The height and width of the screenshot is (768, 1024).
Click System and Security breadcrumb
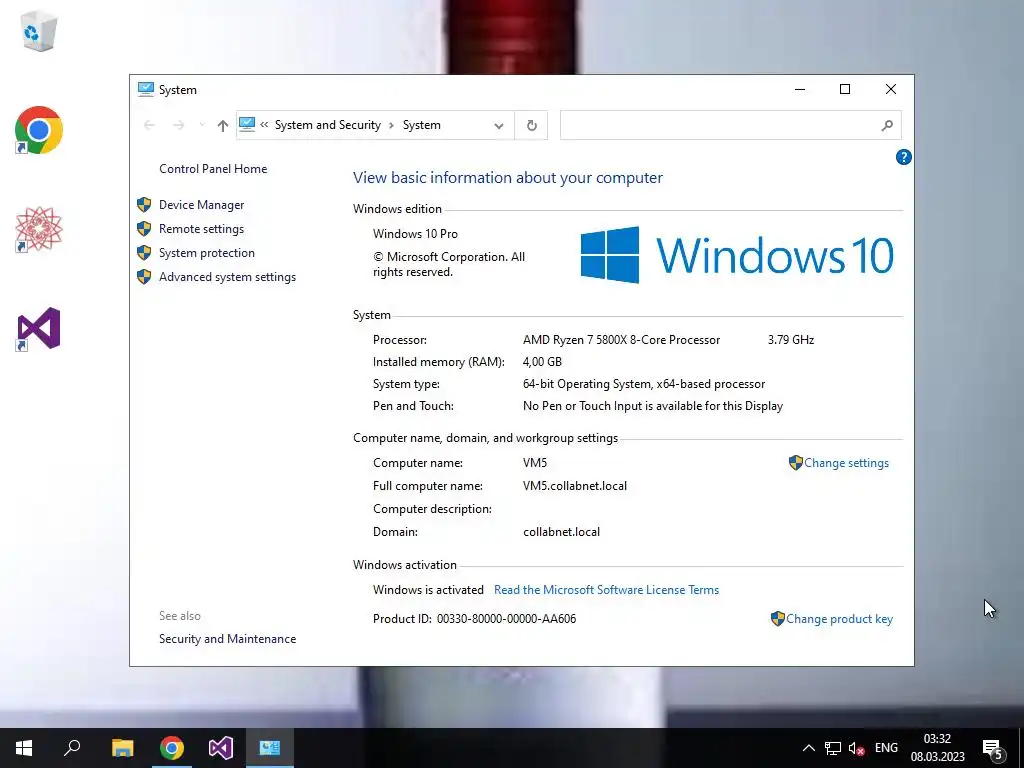328,125
